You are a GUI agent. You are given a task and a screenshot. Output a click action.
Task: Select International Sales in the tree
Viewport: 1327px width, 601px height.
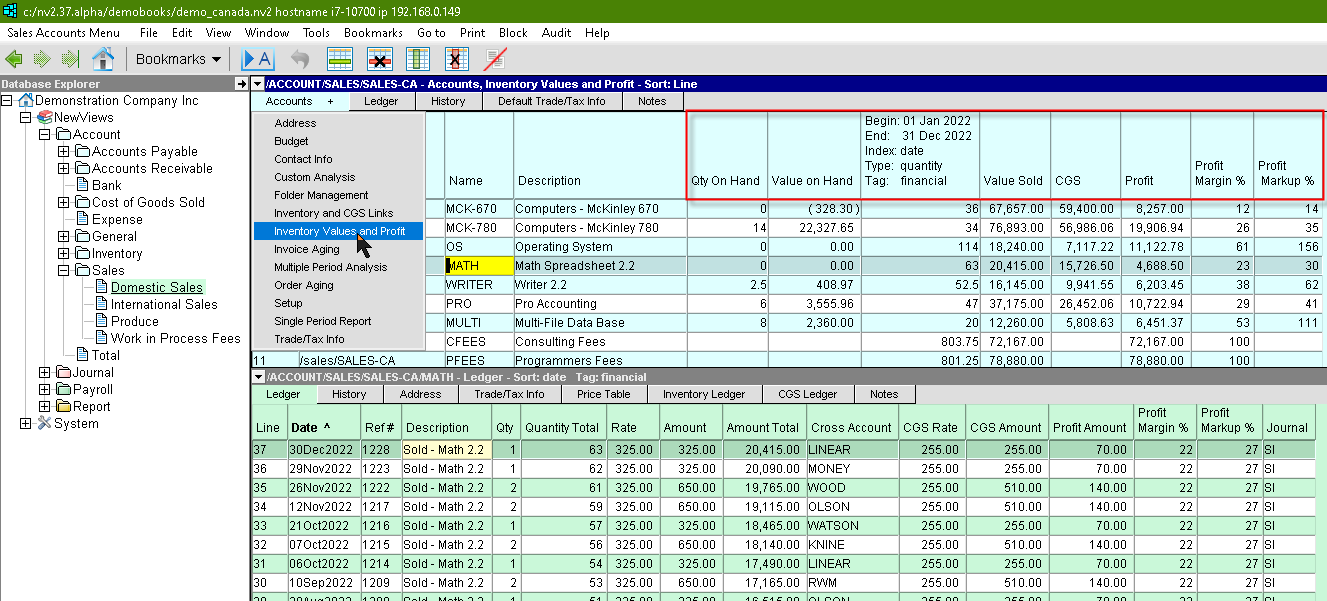tap(163, 305)
